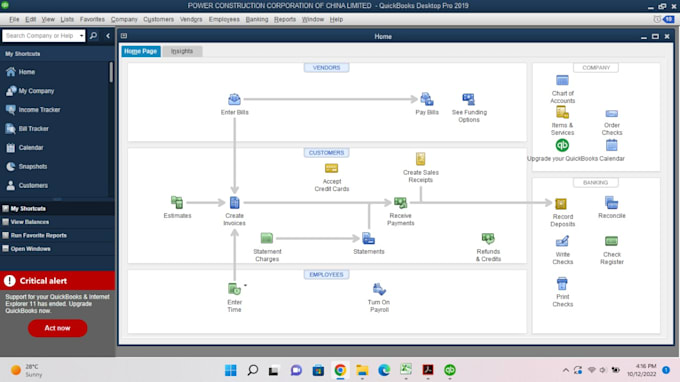
Task: Click the EMPLOYEES section button
Action: pyautogui.click(x=327, y=274)
